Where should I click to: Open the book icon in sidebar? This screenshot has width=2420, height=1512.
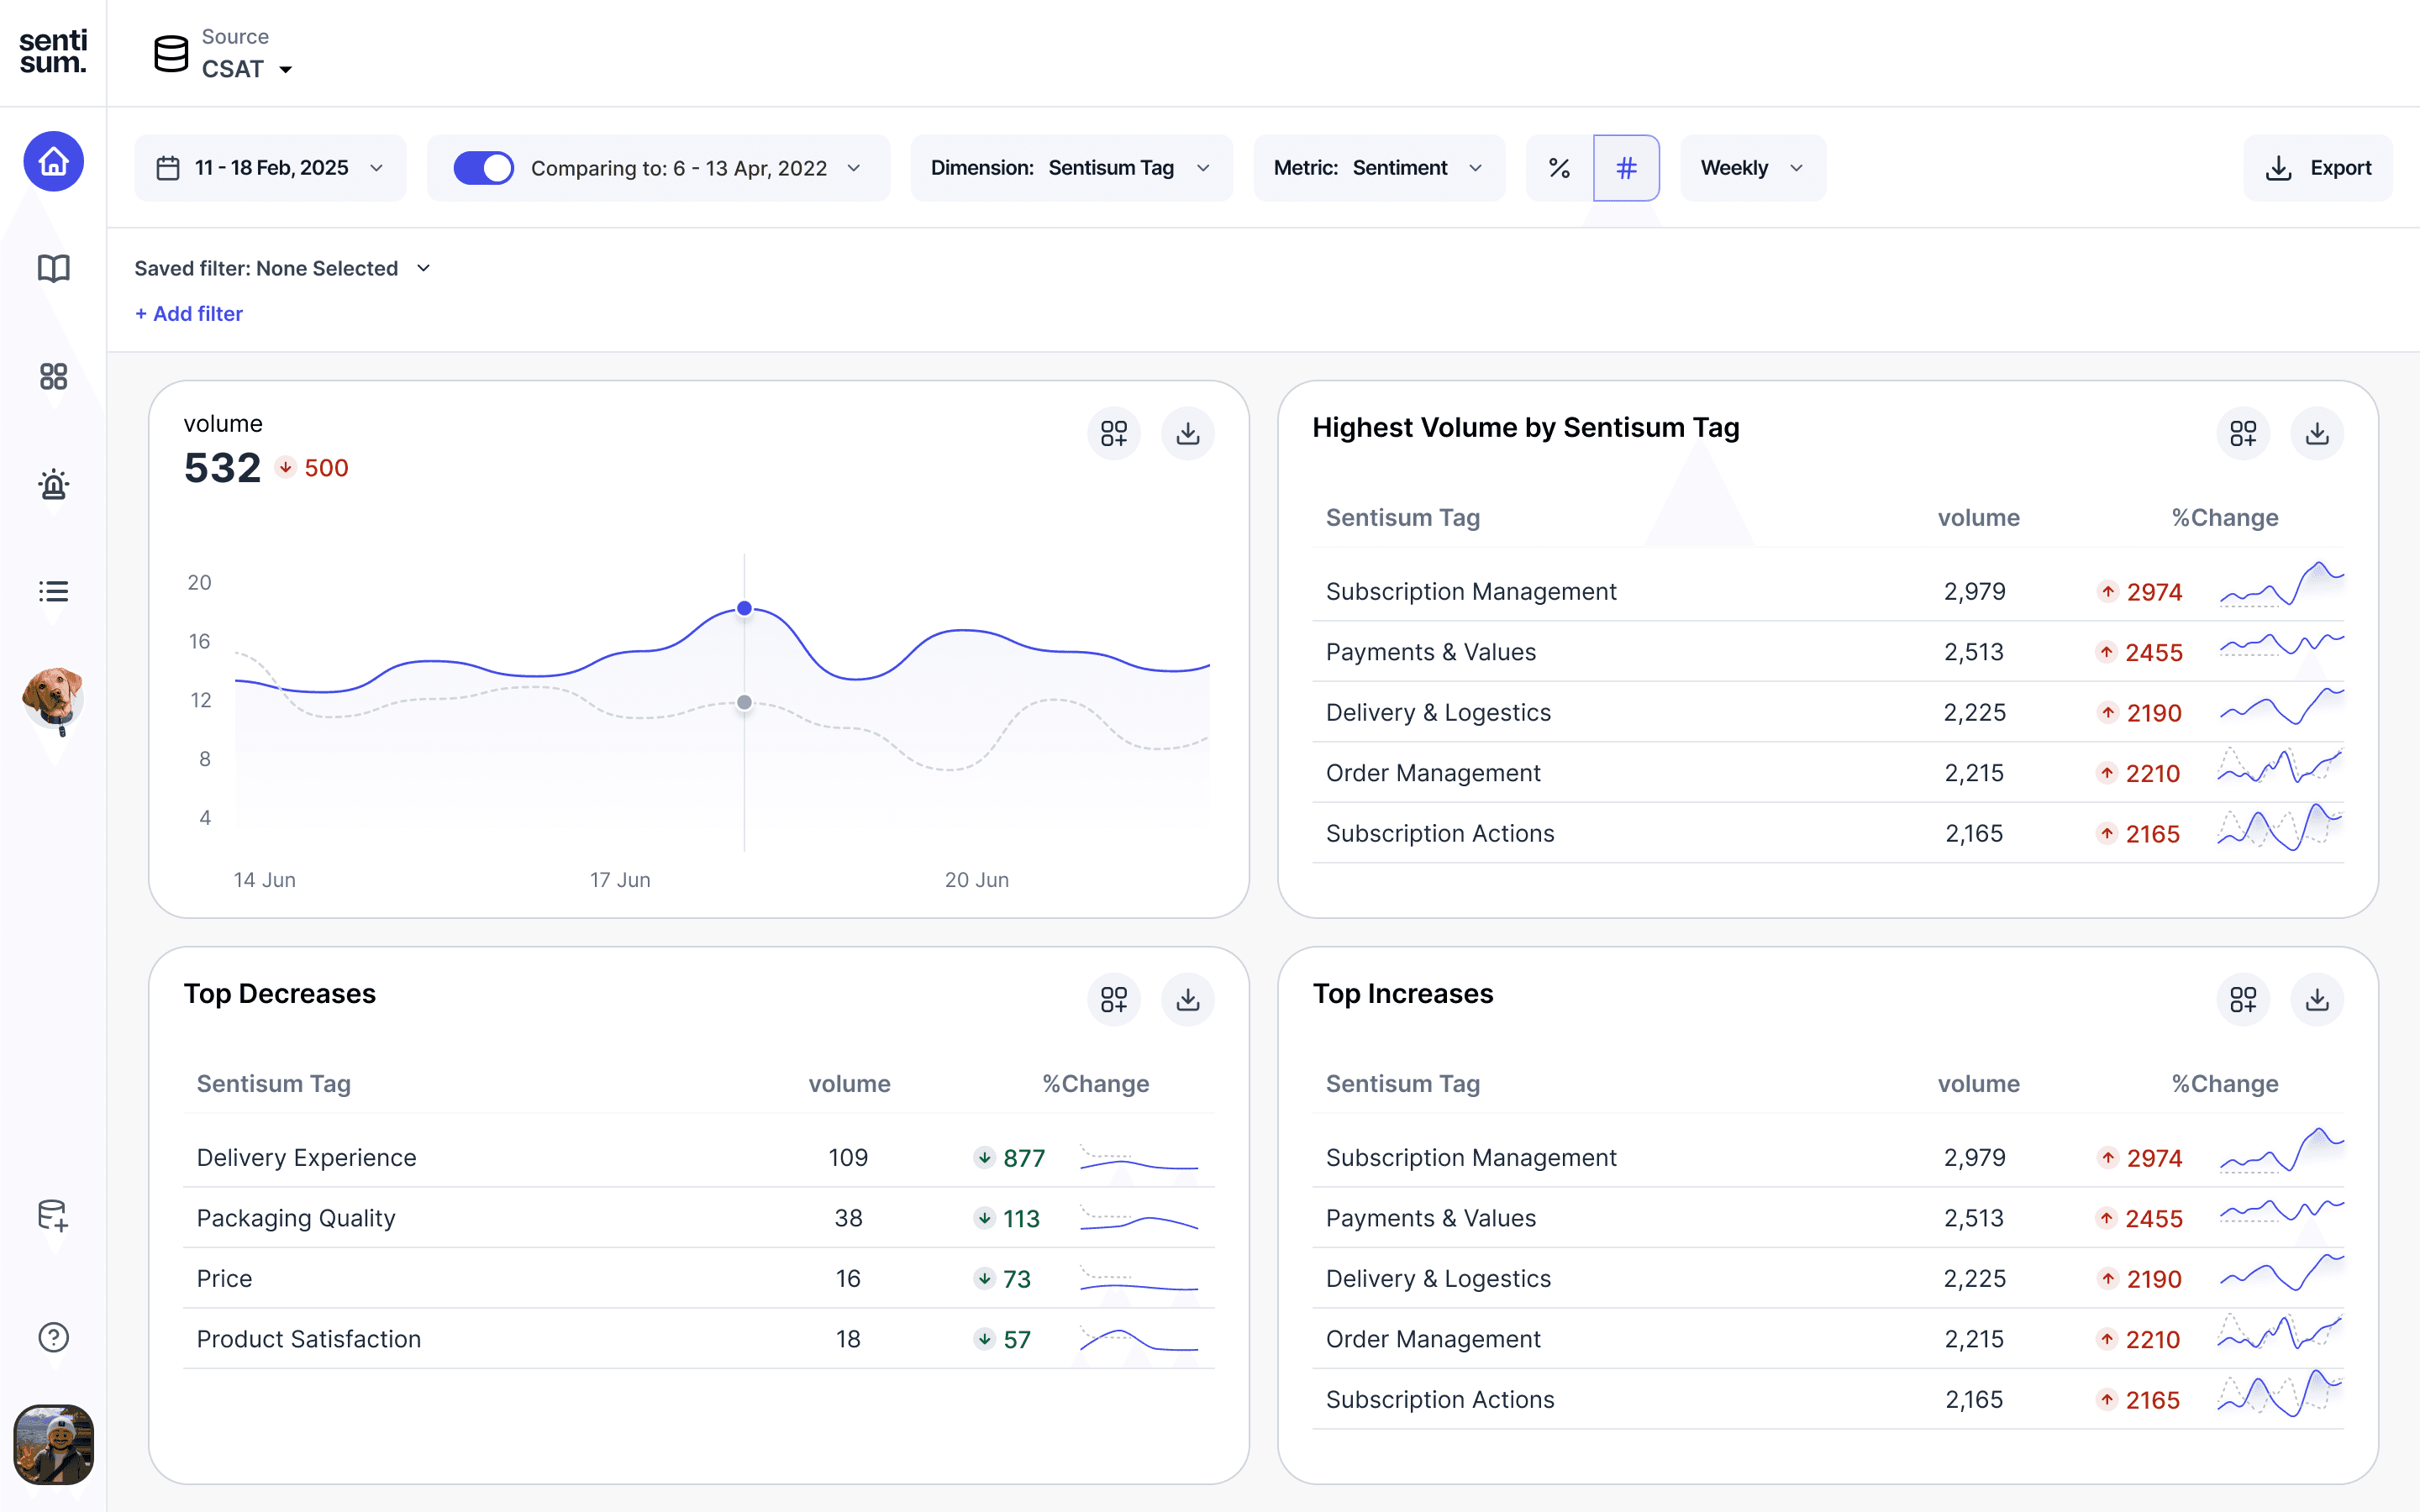coord(53,268)
